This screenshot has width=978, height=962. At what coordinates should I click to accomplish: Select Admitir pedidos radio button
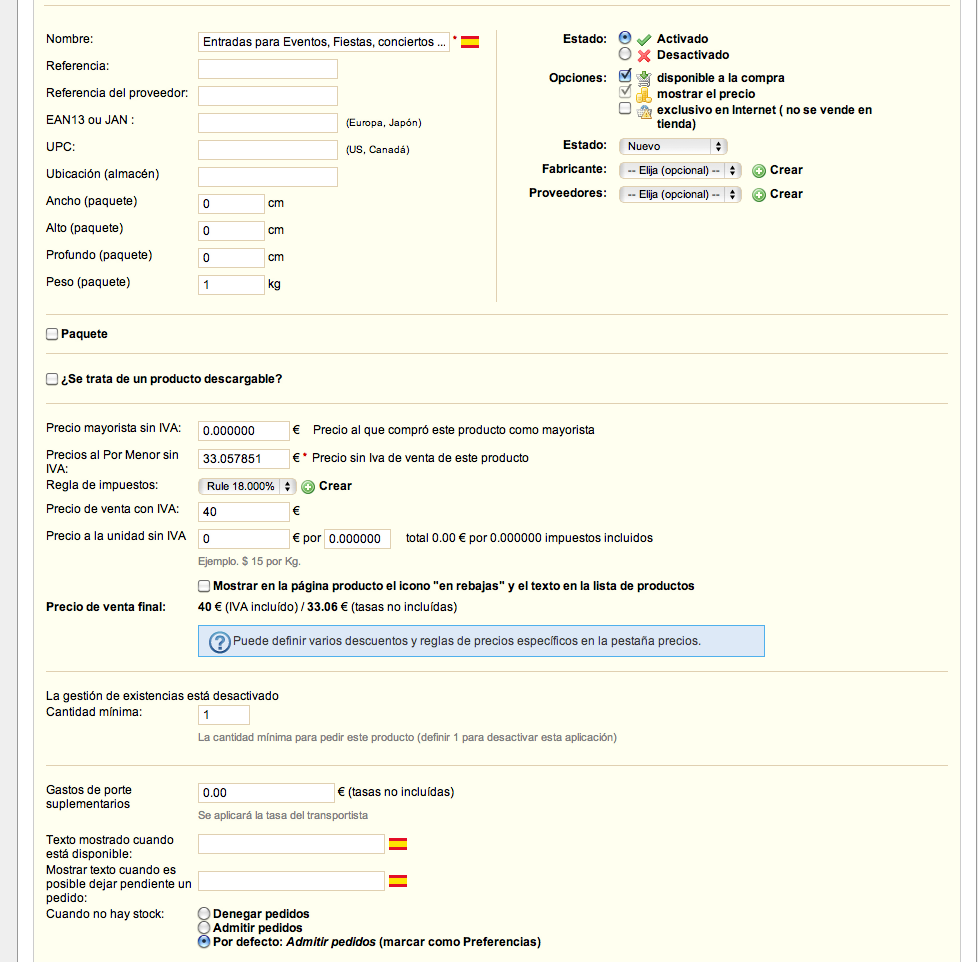[204, 928]
